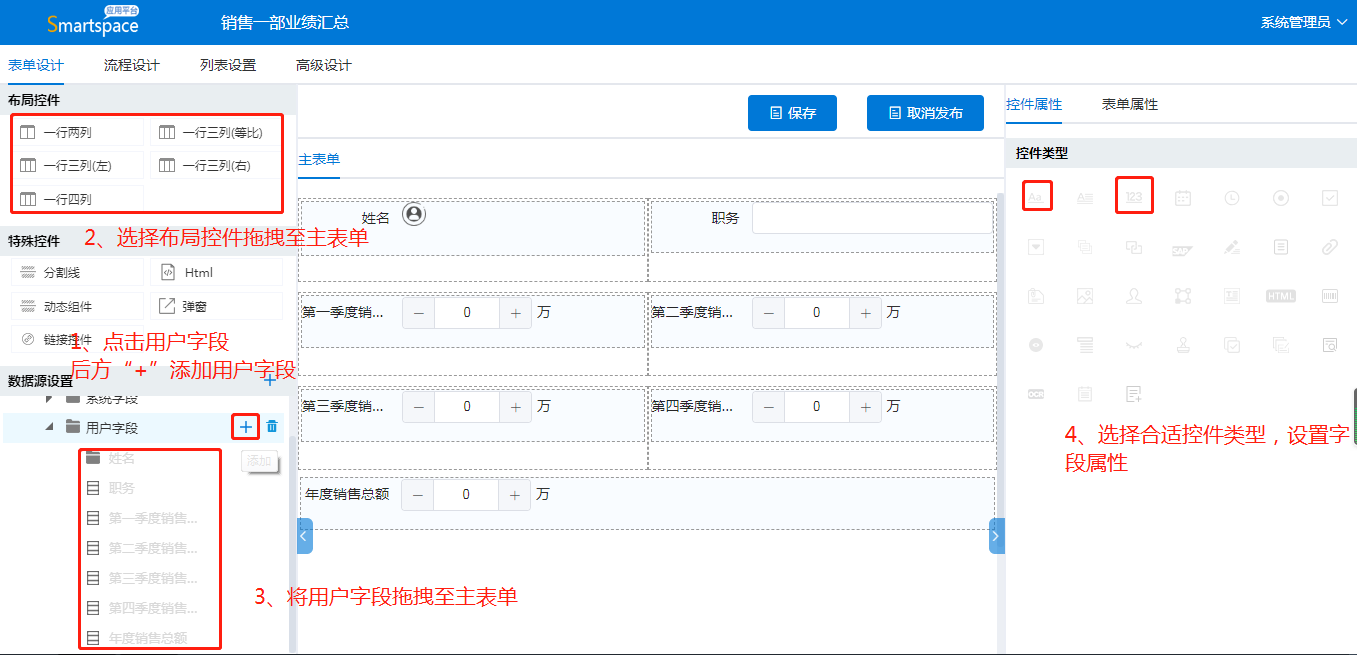Select the organization node-graph control type
The width and height of the screenshot is (1357, 655).
[1183, 296]
